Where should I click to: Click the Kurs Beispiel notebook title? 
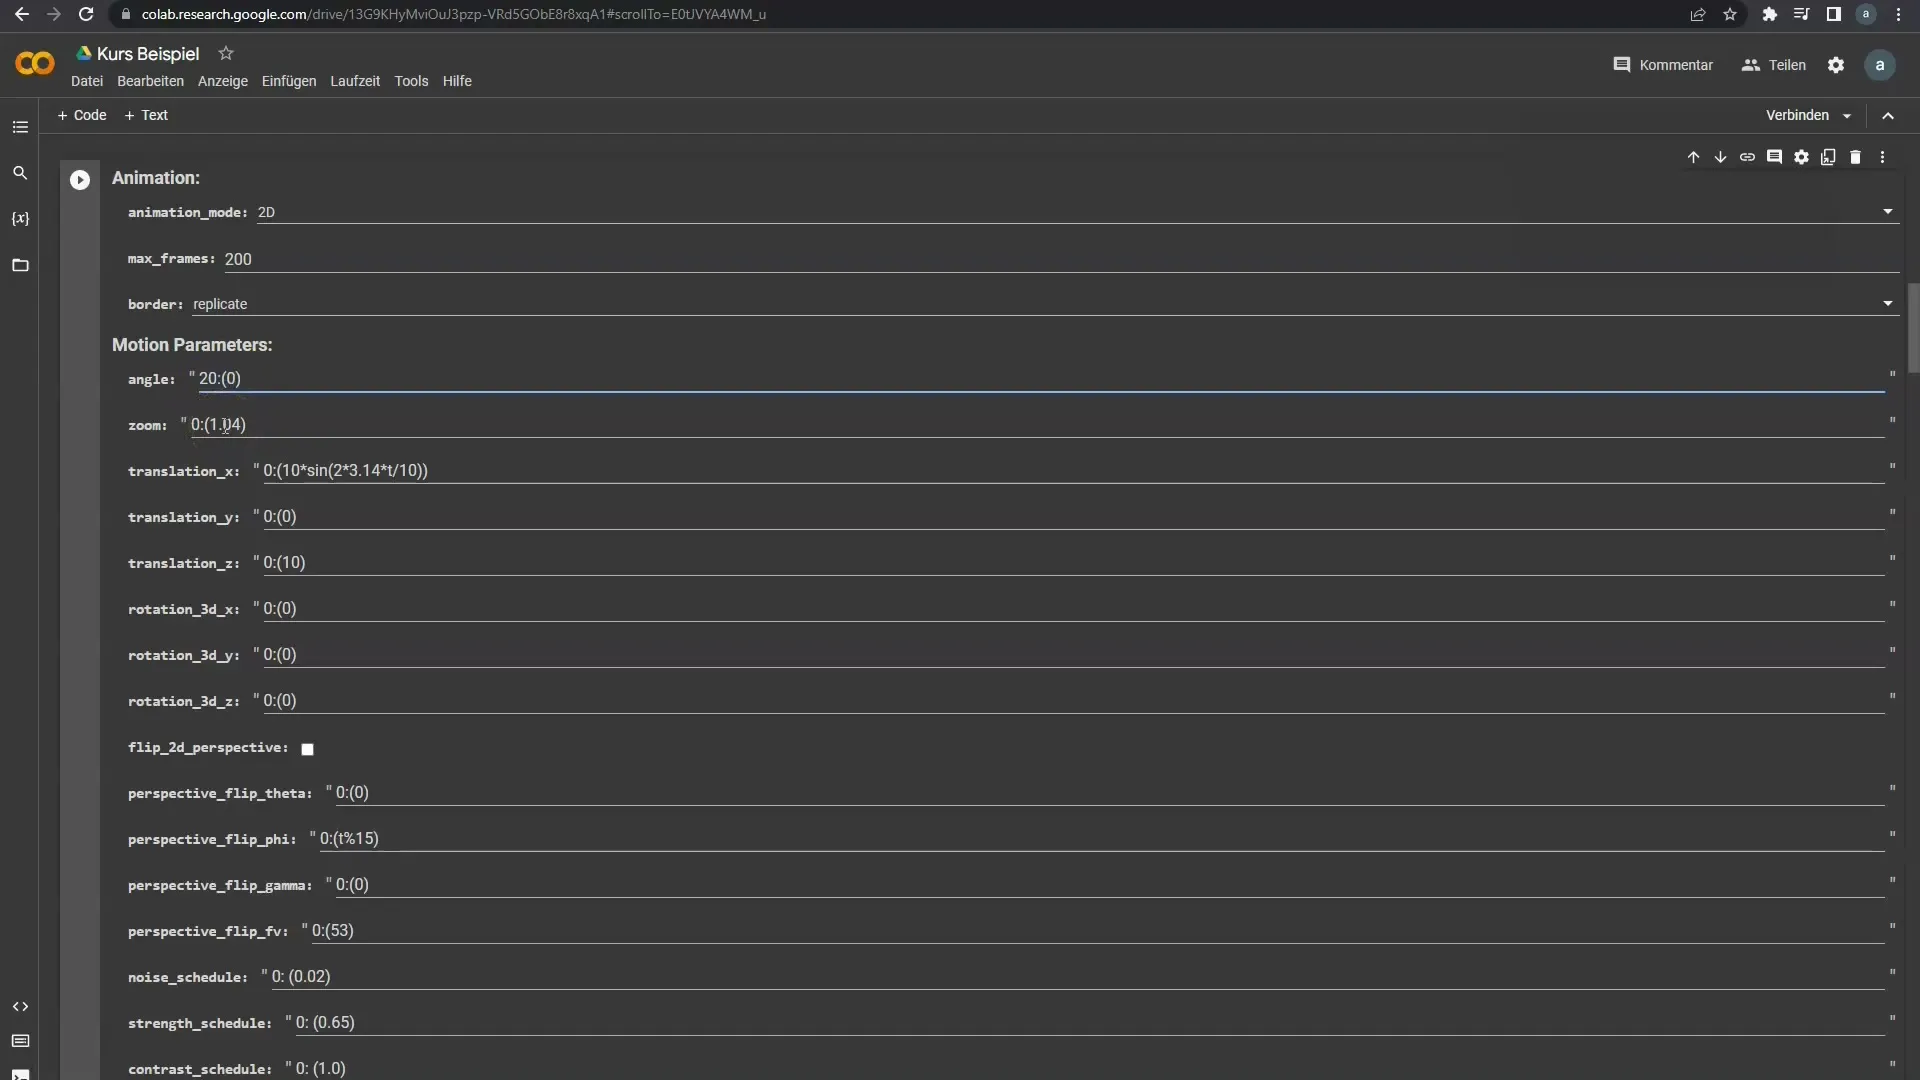[148, 54]
